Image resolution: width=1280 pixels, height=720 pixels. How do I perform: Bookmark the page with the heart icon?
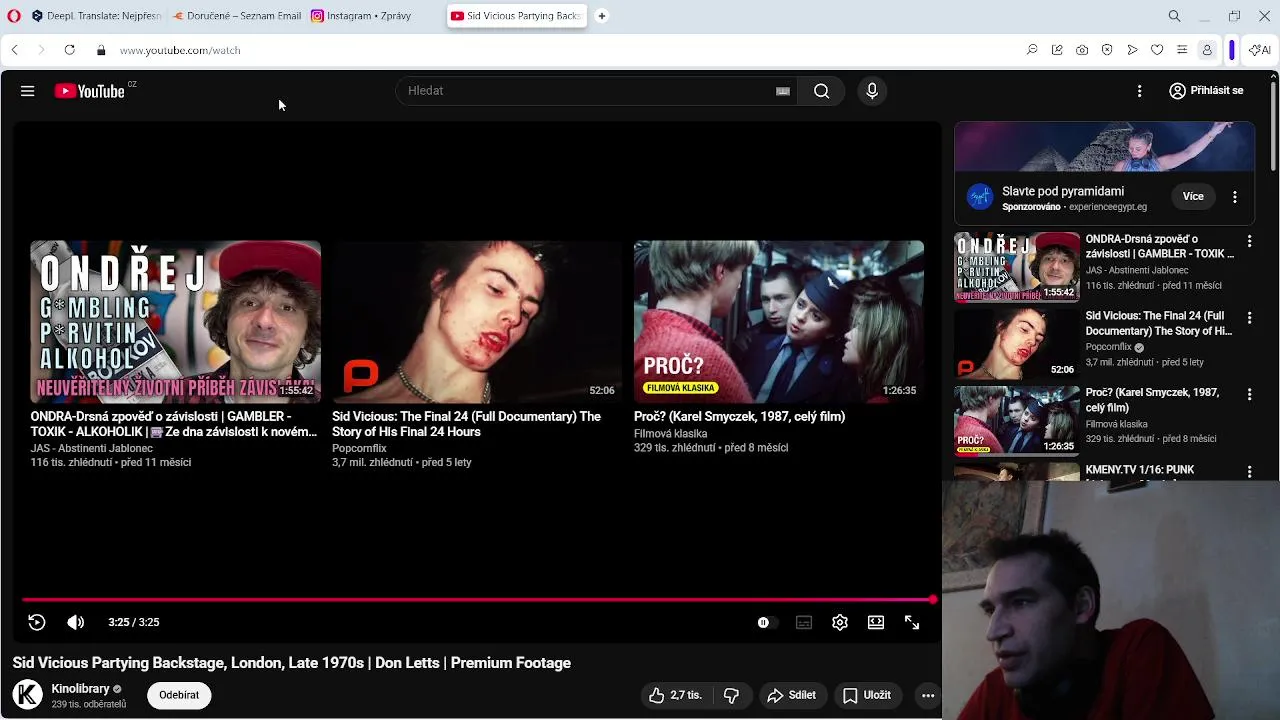tap(1157, 50)
